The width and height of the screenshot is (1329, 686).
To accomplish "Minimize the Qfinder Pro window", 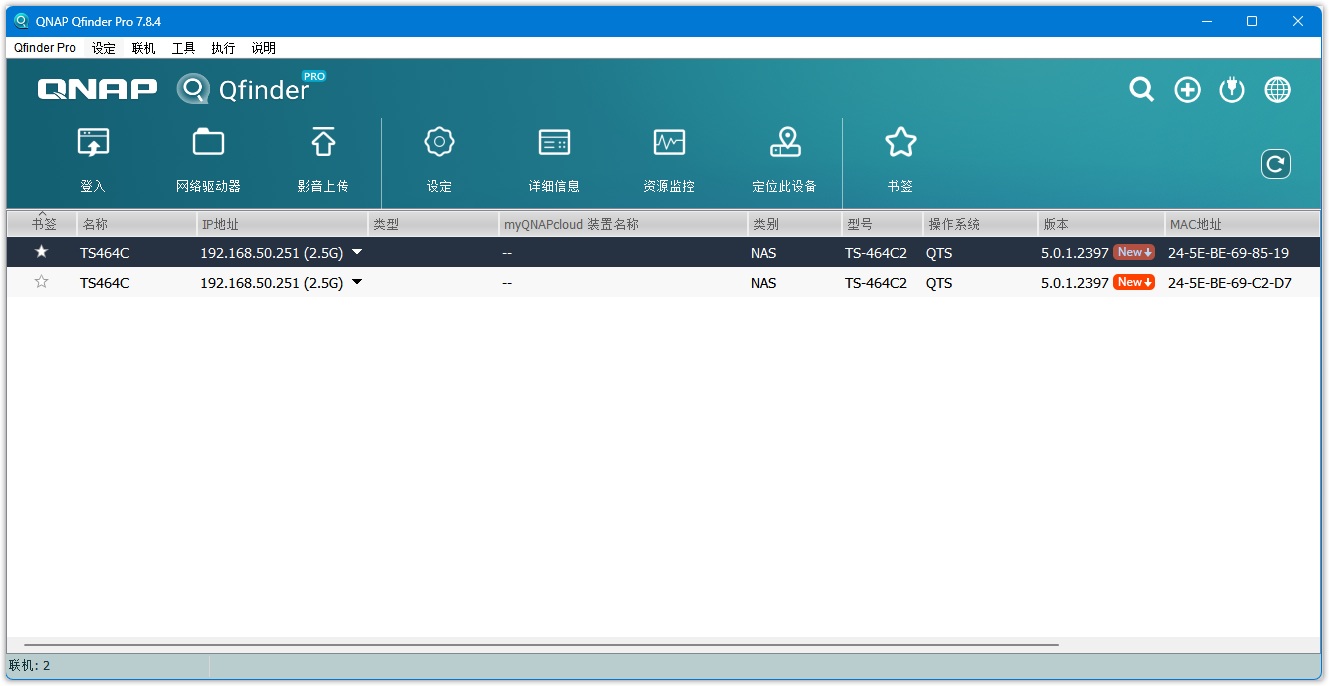I will pyautogui.click(x=1206, y=21).
